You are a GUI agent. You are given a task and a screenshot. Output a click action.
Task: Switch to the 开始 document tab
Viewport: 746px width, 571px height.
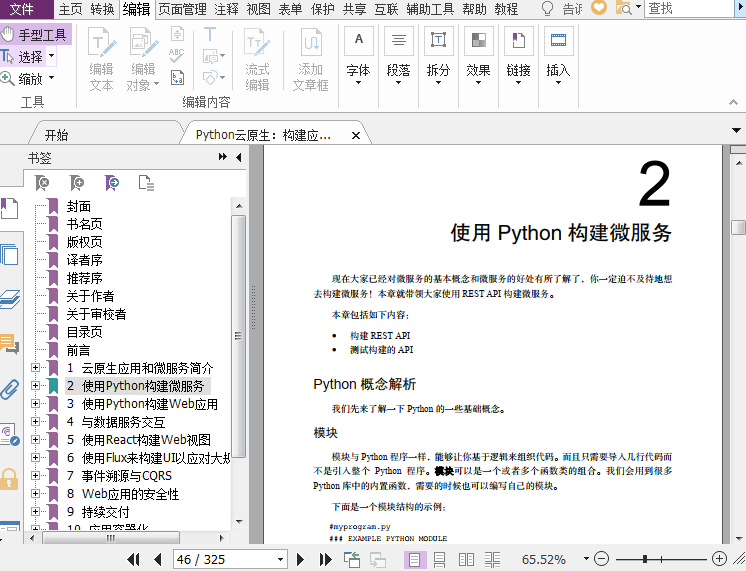[56, 135]
